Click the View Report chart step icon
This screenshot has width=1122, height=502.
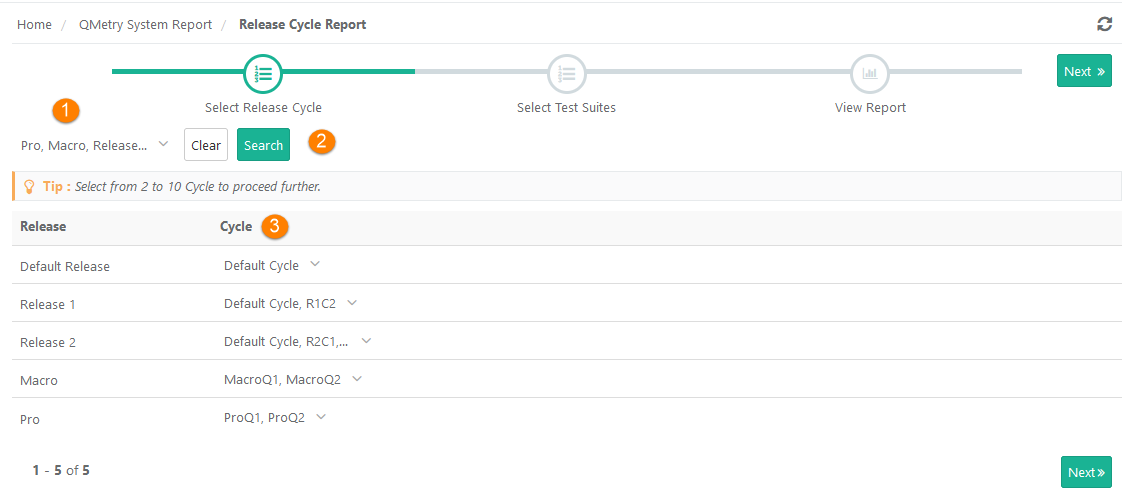[x=869, y=72]
